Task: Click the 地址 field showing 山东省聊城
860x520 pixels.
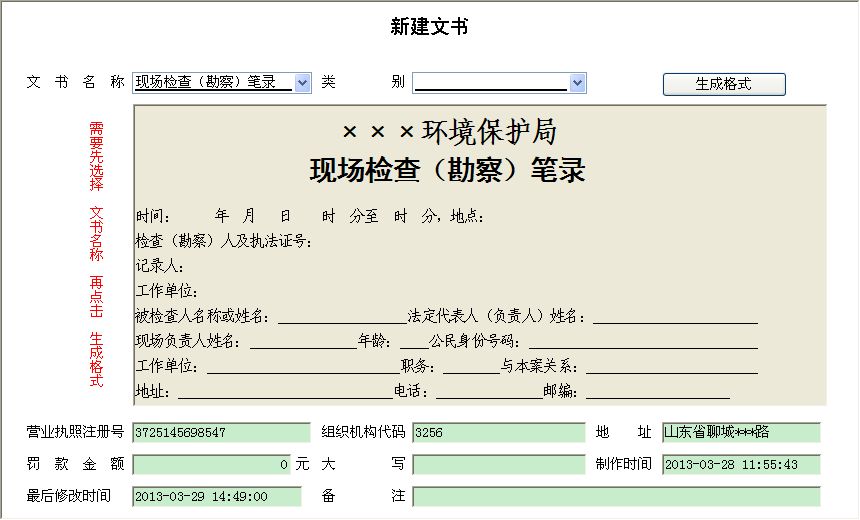Action: point(741,432)
